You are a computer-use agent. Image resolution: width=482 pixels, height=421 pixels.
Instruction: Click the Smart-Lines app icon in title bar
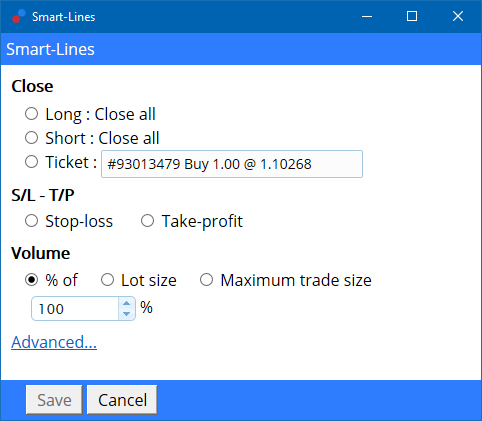point(19,16)
